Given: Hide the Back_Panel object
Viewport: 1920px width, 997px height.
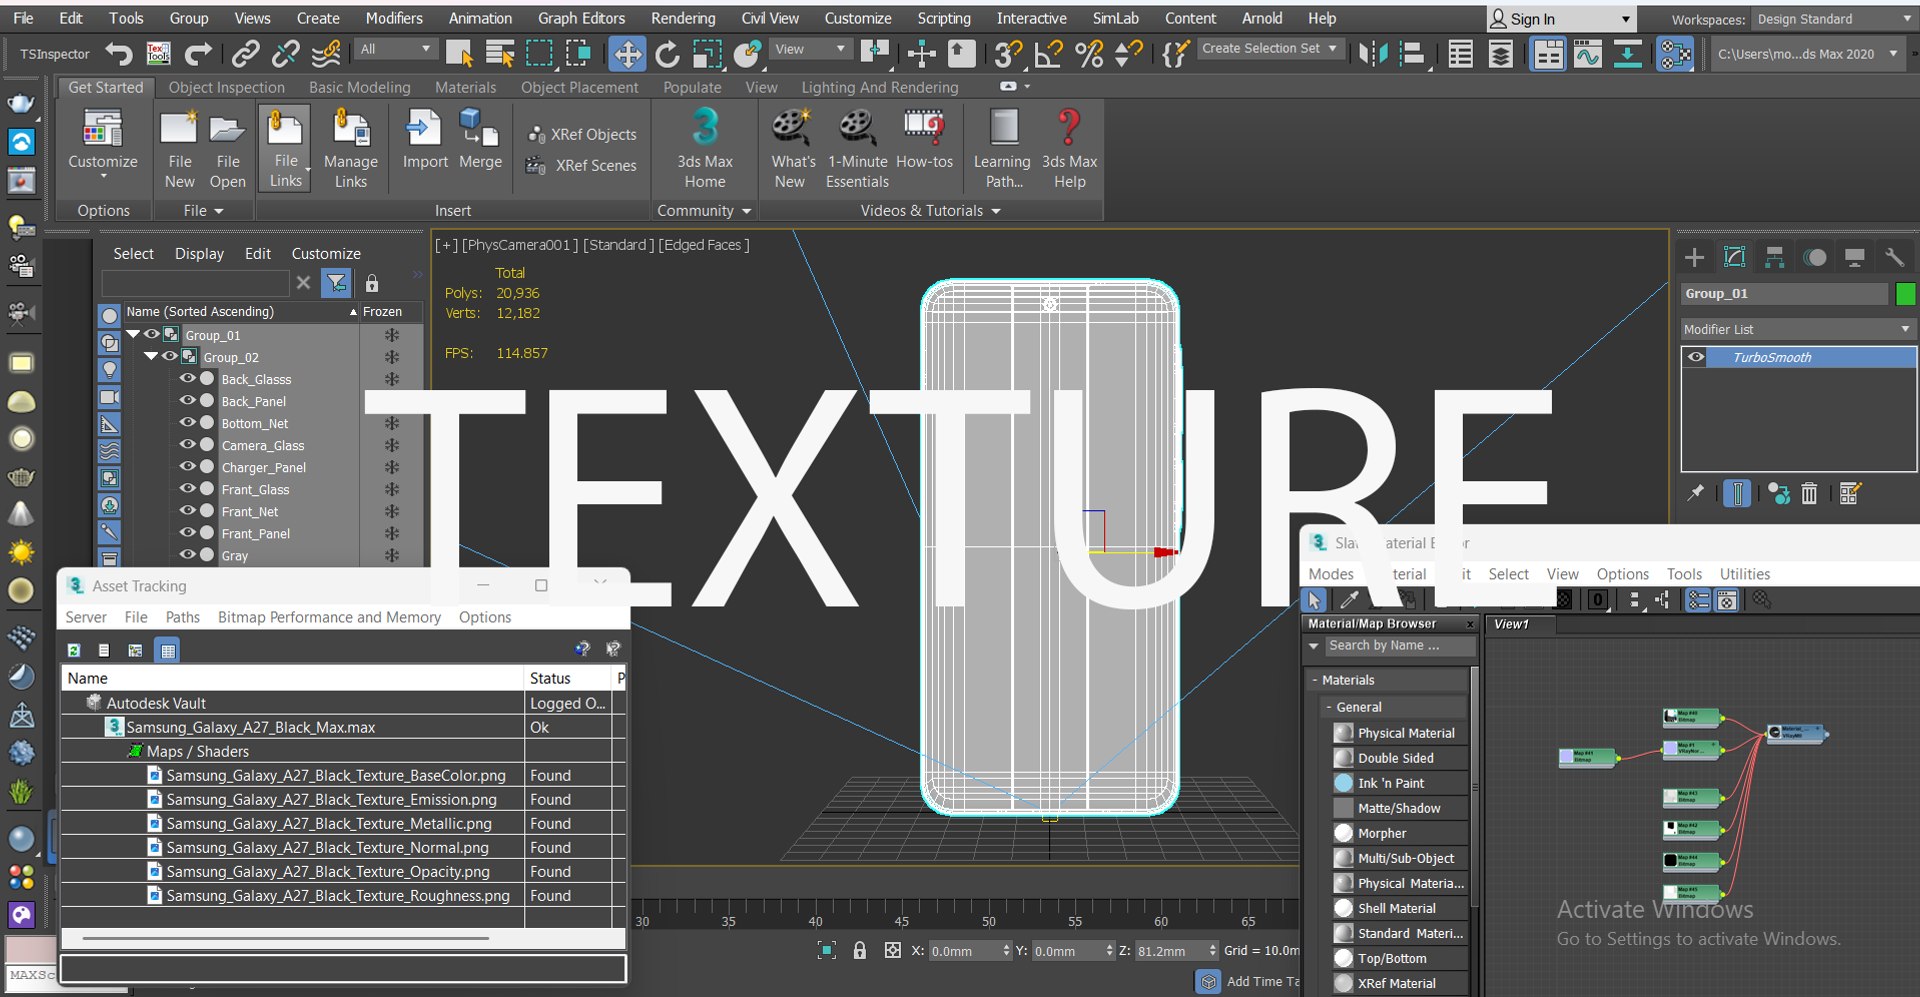Looking at the screenshot, I should tap(187, 401).
